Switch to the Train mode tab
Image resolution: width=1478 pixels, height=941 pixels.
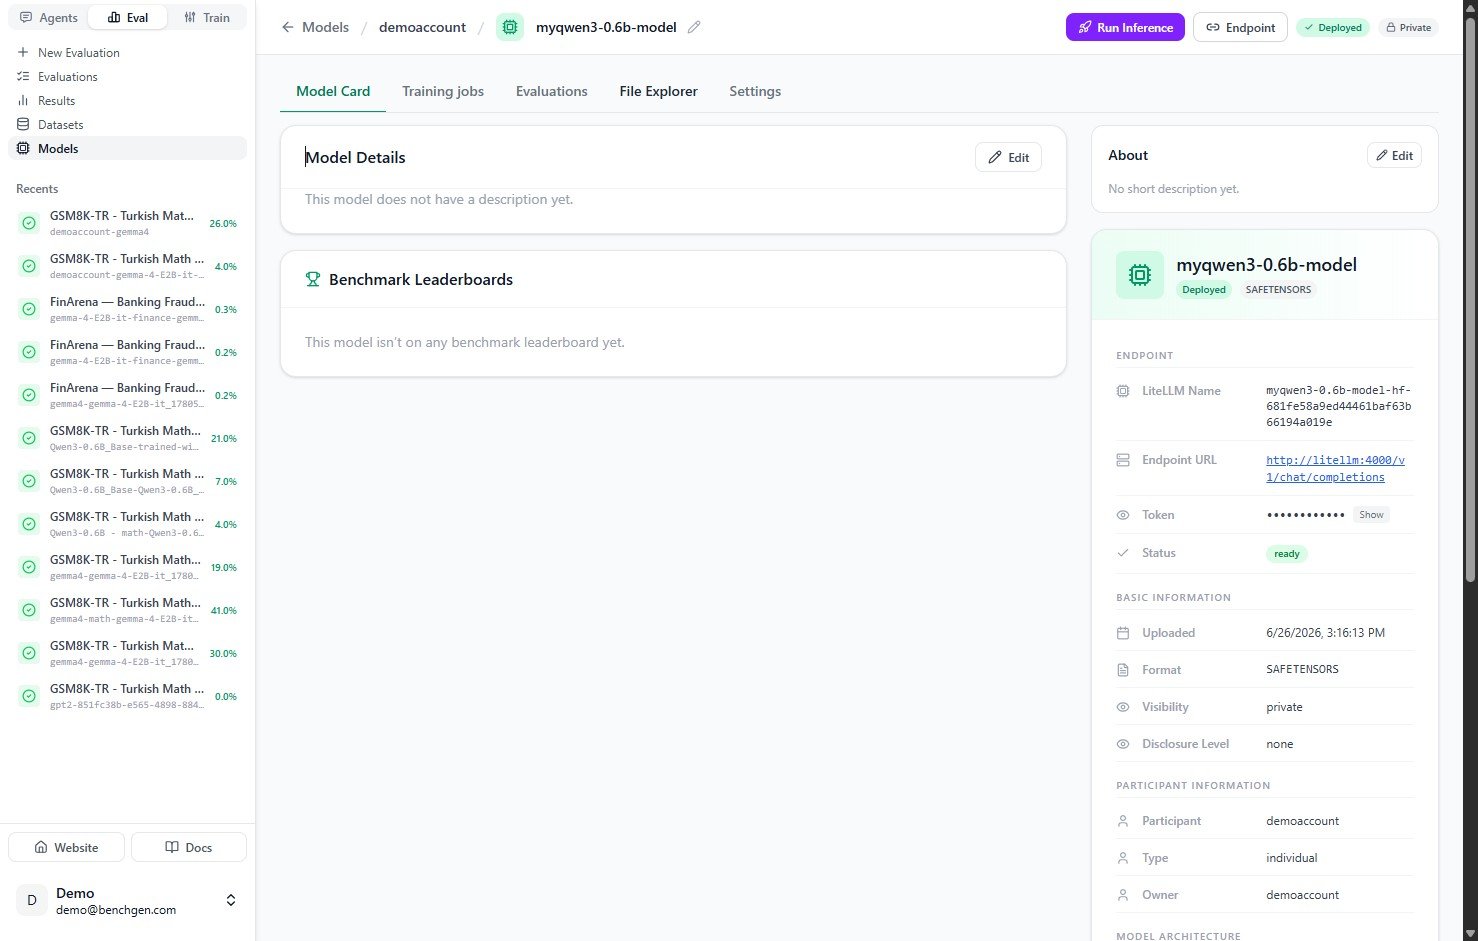pyautogui.click(x=207, y=18)
